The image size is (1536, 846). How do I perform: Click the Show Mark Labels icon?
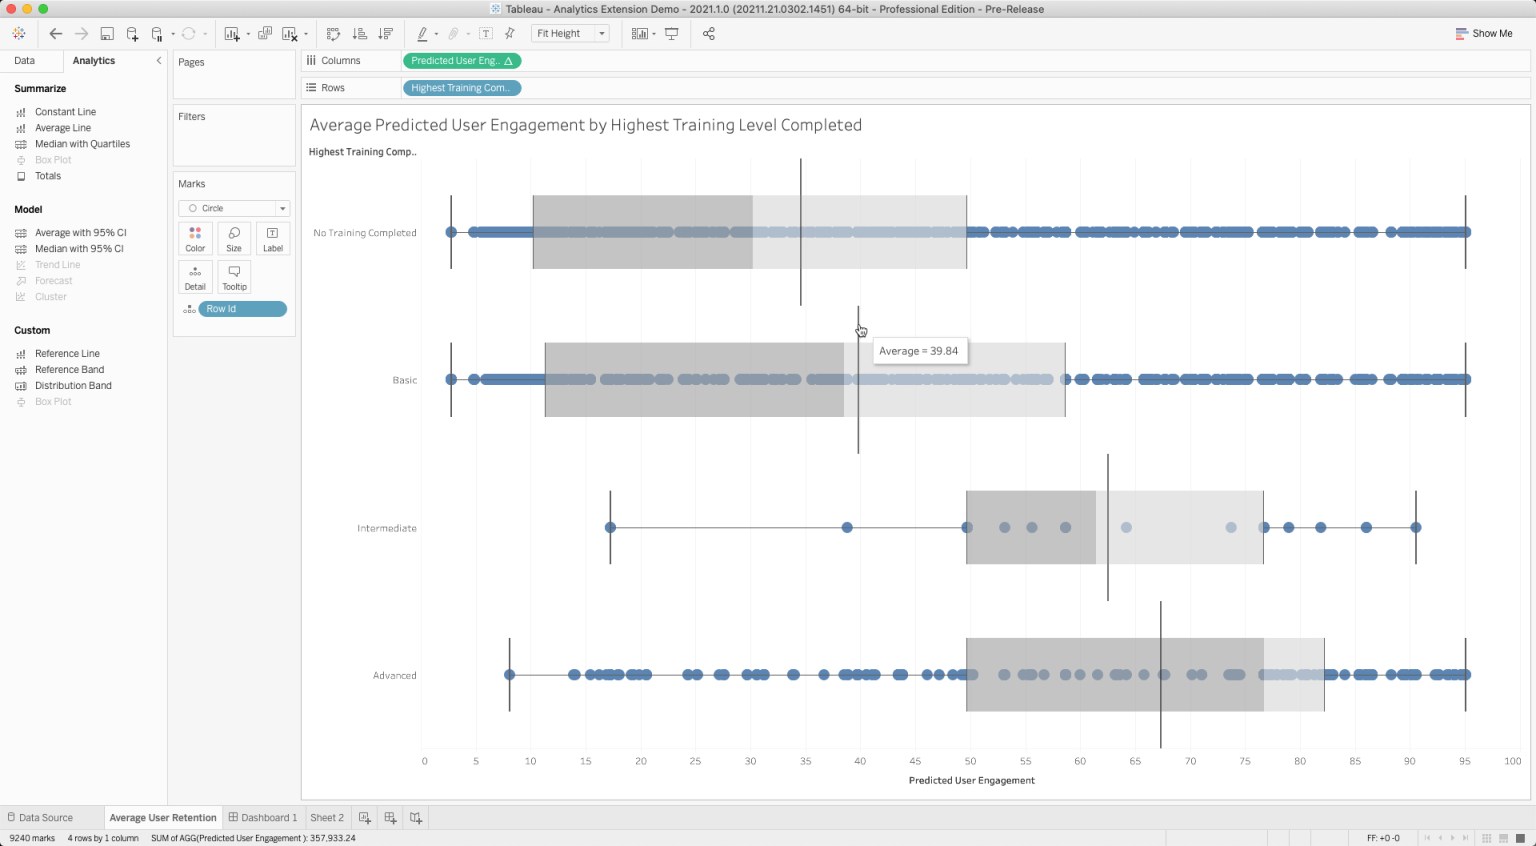coord(485,33)
